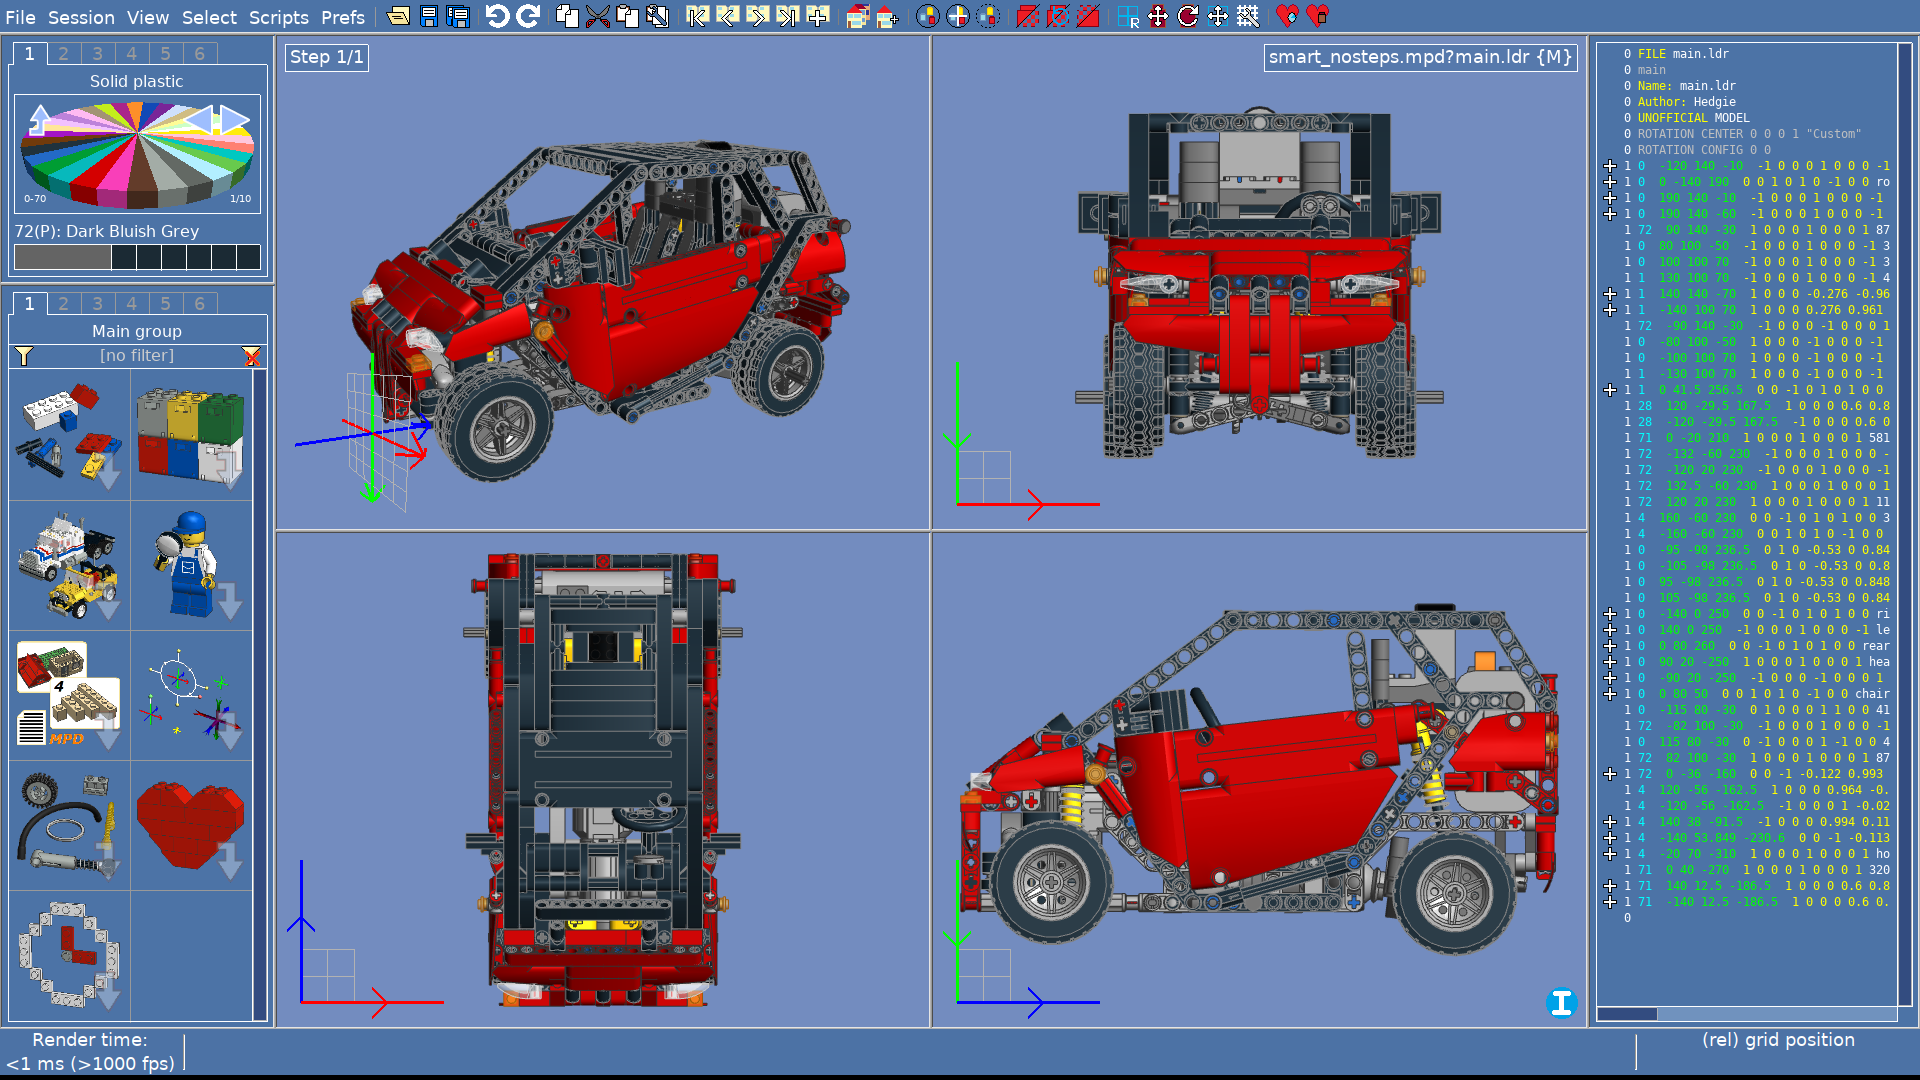1920x1080 pixels.
Task: Expand the first source line plus
Action: (x=1610, y=166)
